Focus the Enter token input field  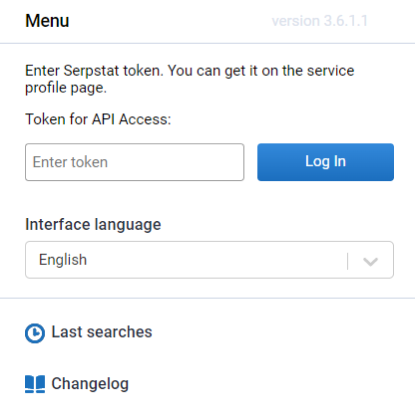135,162
